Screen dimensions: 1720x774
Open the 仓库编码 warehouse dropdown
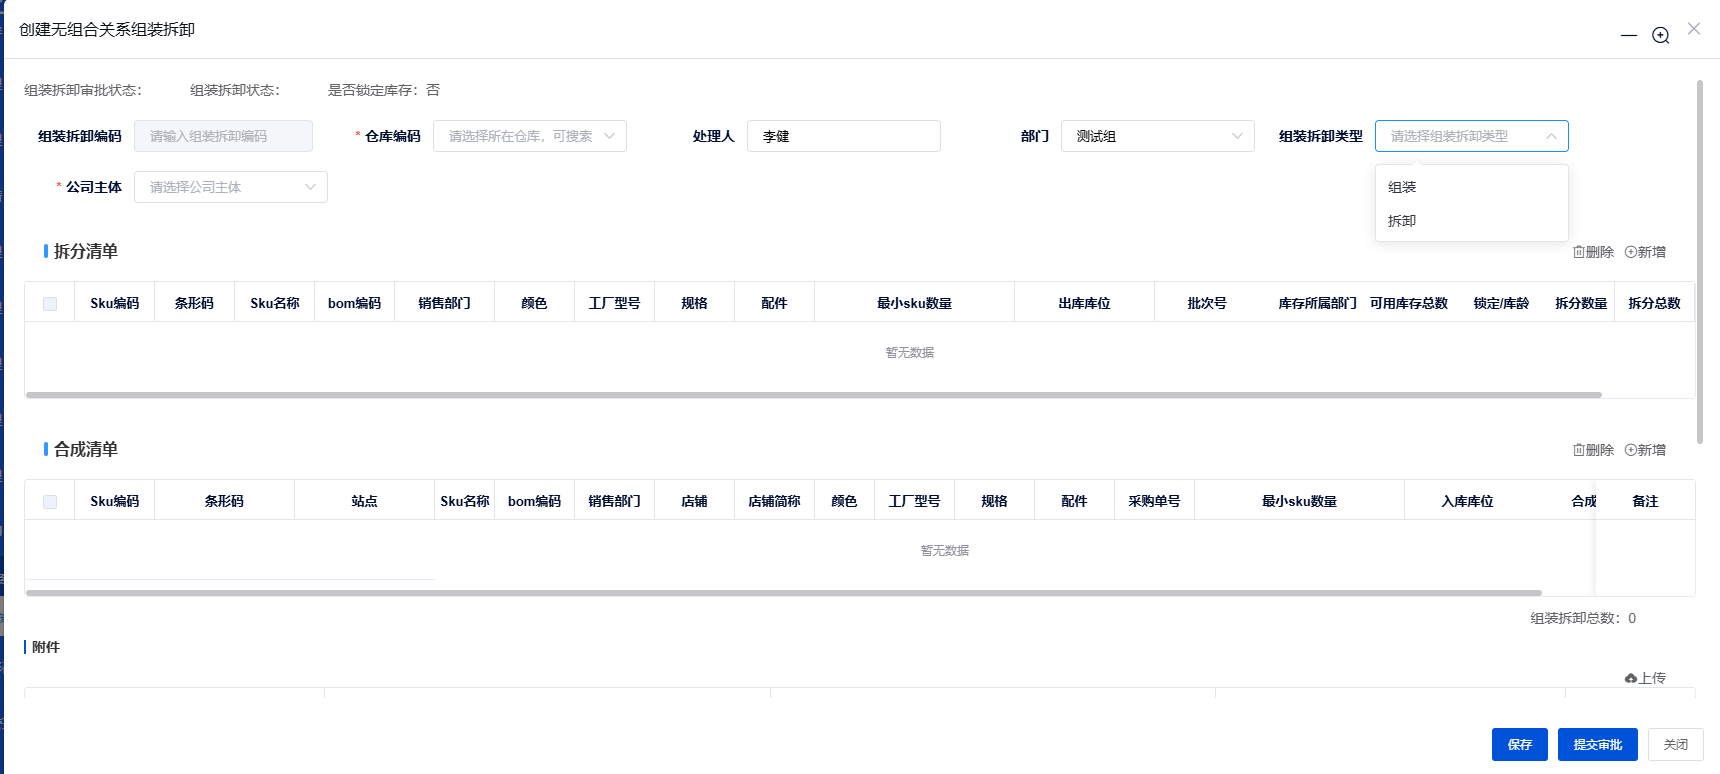coord(529,136)
